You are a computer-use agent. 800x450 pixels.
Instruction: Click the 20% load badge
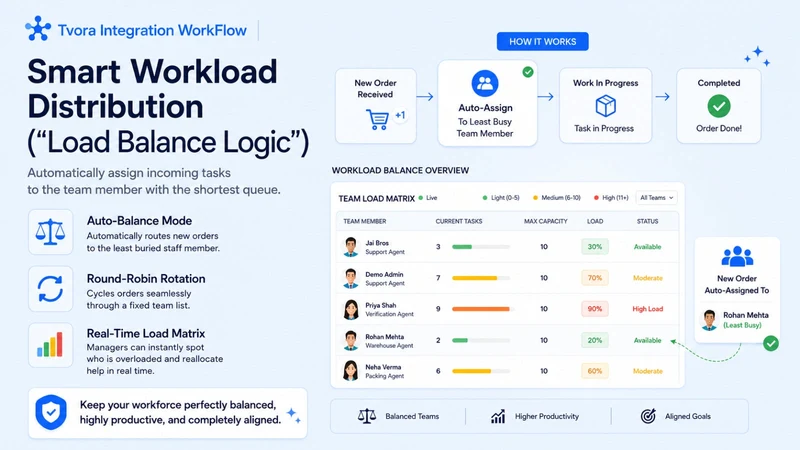coord(595,340)
